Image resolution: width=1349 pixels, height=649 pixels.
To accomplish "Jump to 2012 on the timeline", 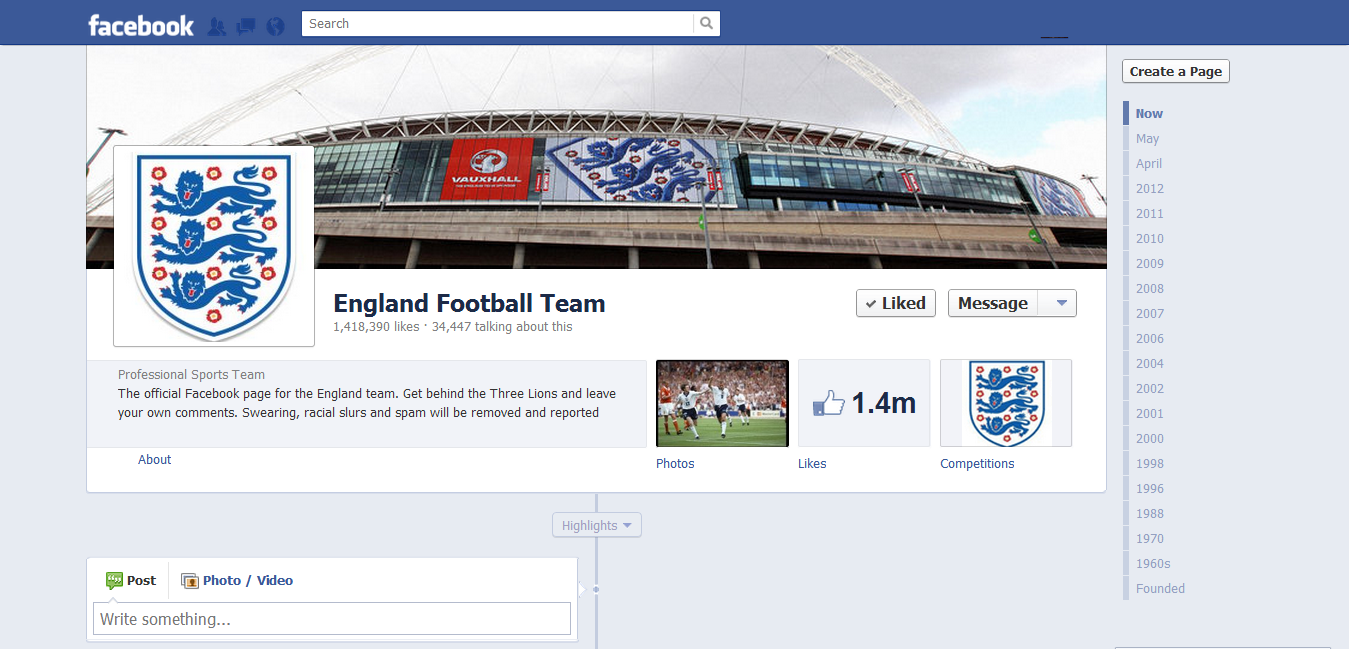I will click(1149, 189).
